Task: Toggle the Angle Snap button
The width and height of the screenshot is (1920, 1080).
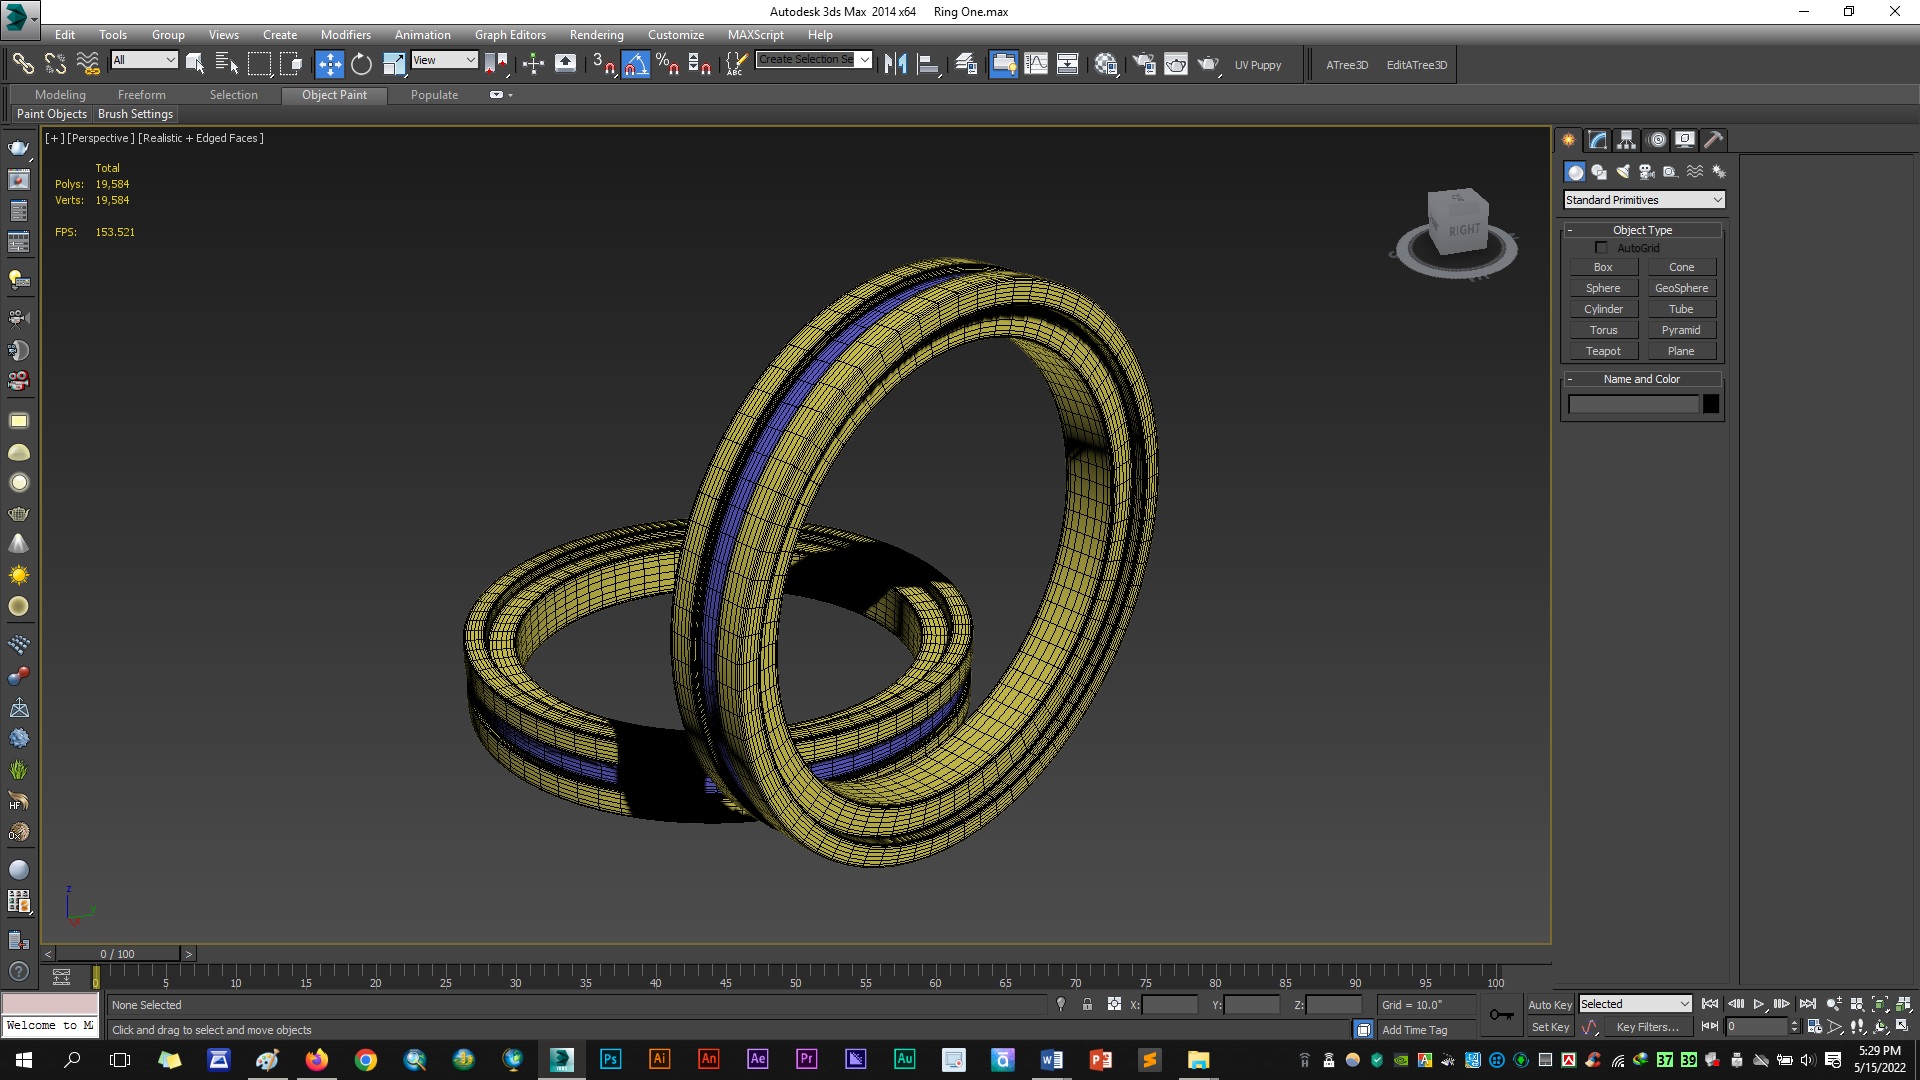Action: [635, 64]
